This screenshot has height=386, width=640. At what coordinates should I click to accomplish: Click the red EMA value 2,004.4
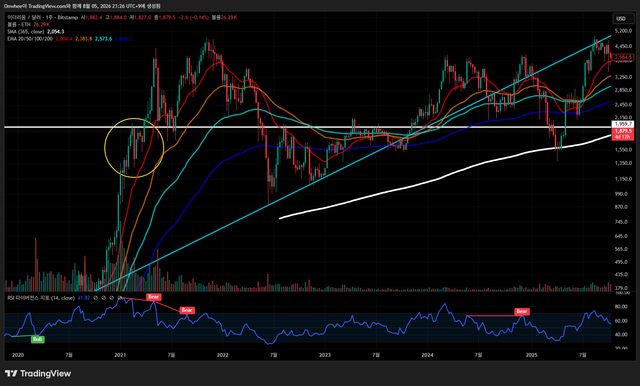pos(63,38)
